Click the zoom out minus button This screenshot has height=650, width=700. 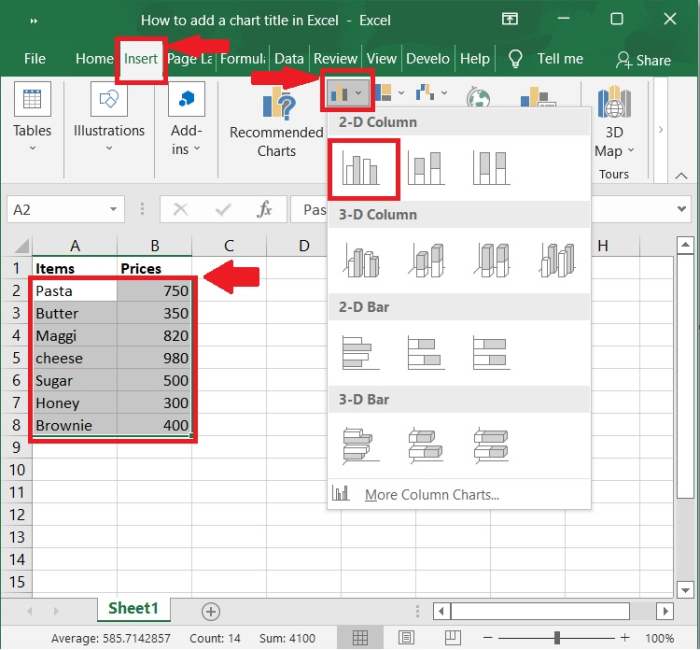click(x=488, y=638)
